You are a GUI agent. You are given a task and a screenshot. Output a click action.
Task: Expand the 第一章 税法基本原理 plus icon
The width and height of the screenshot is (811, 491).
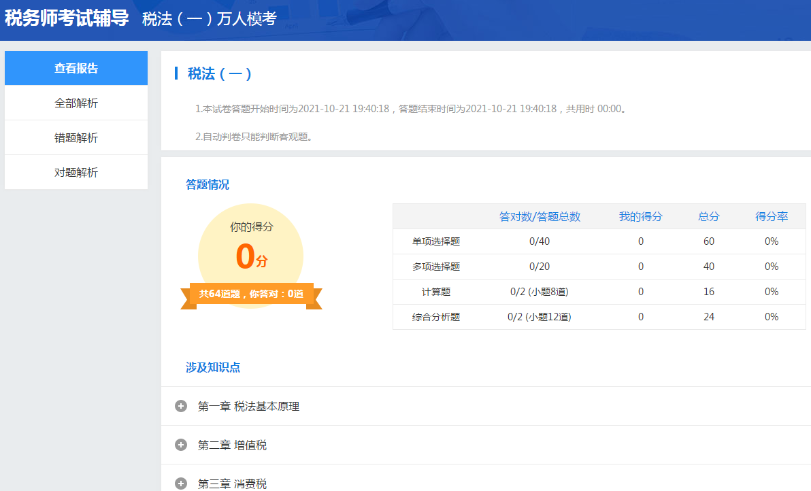[x=181, y=406]
